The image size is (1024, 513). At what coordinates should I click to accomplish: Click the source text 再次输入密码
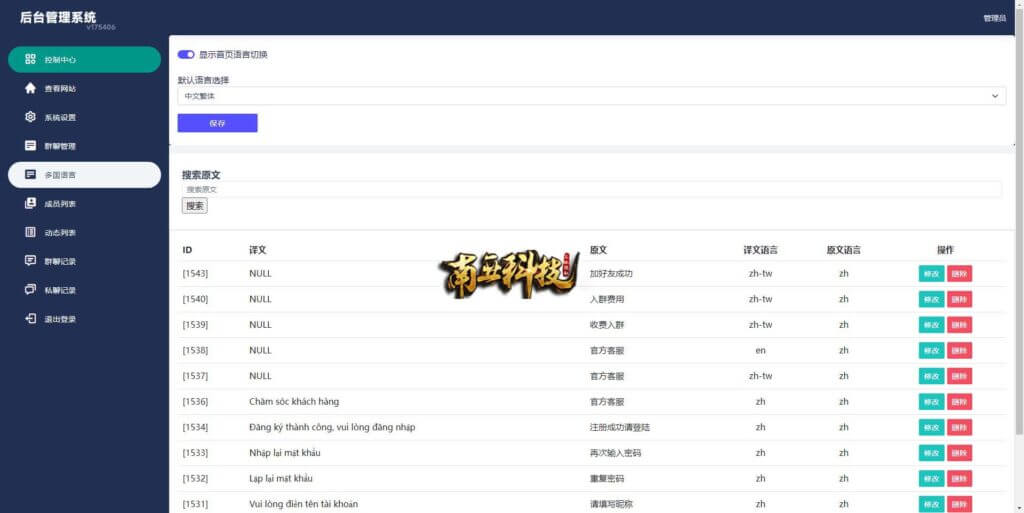pos(615,453)
